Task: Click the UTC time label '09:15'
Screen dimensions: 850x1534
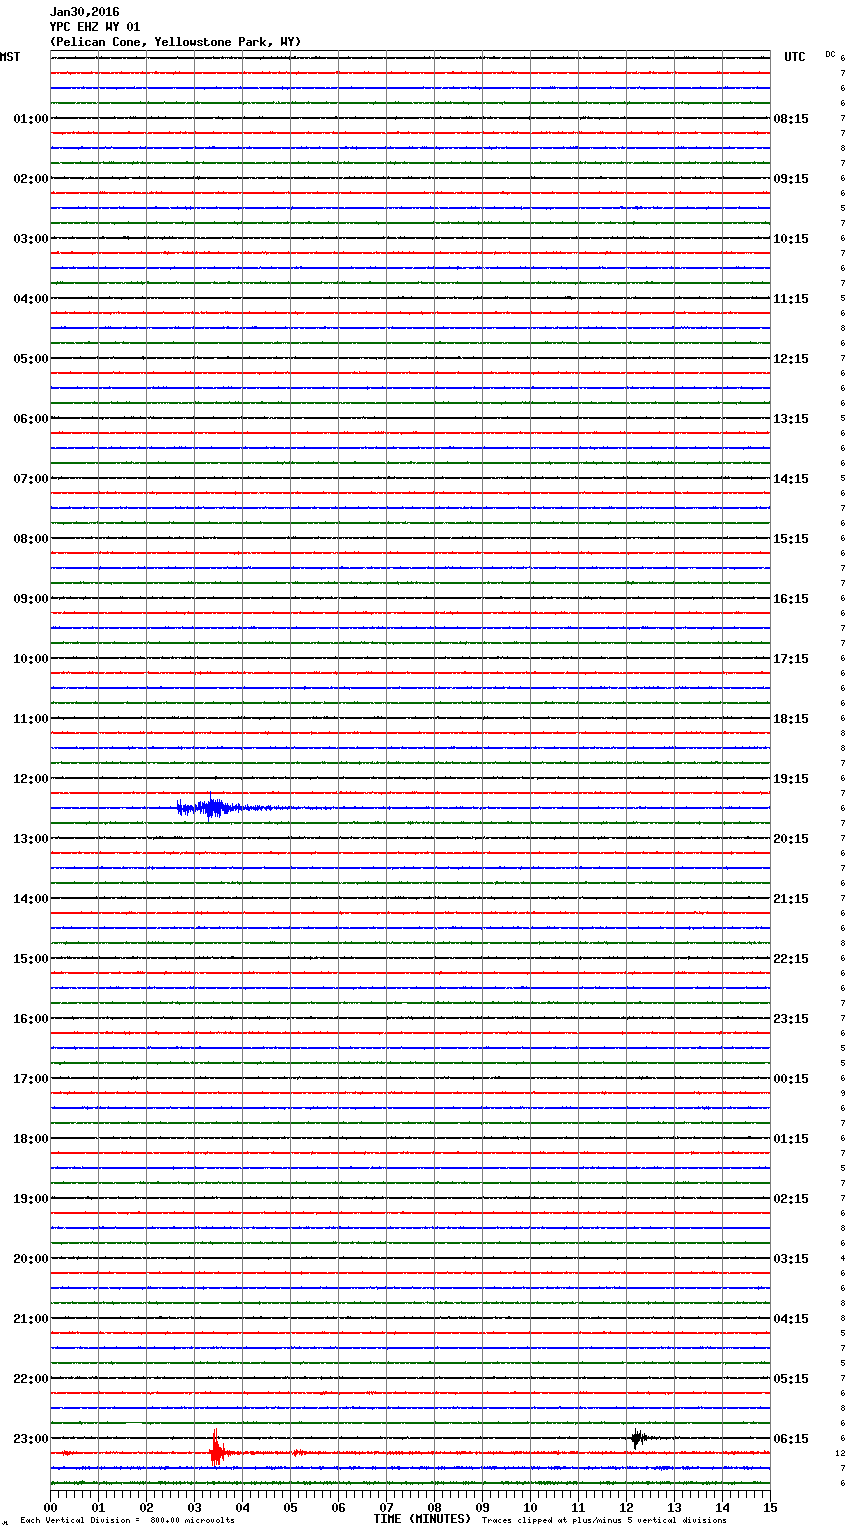Action: tap(791, 179)
